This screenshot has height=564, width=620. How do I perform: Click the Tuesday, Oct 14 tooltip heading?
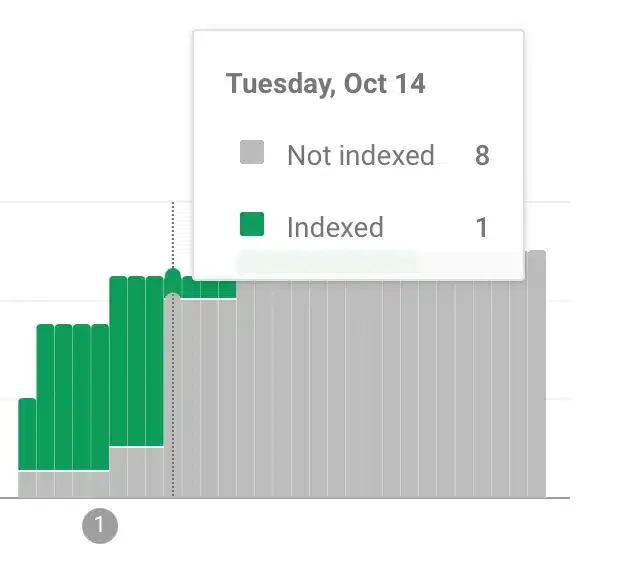click(x=326, y=84)
